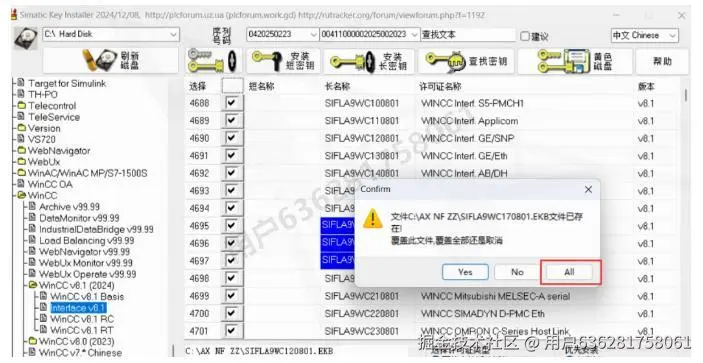This screenshot has width=703, height=363.
Task: Select Archive v99.99 tree item
Action: (x=69, y=207)
